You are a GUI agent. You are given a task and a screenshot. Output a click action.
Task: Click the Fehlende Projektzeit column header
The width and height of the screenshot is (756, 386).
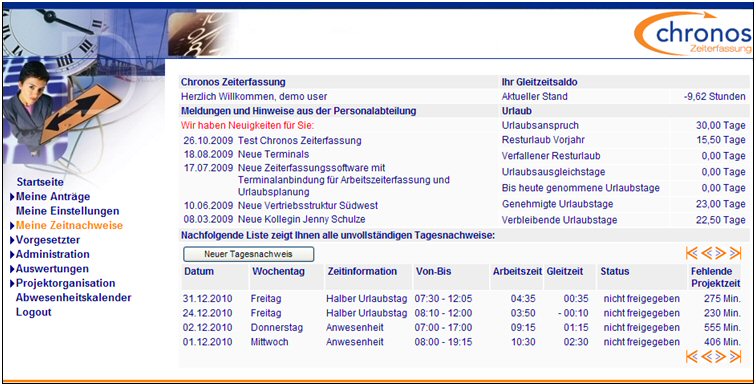coord(715,277)
